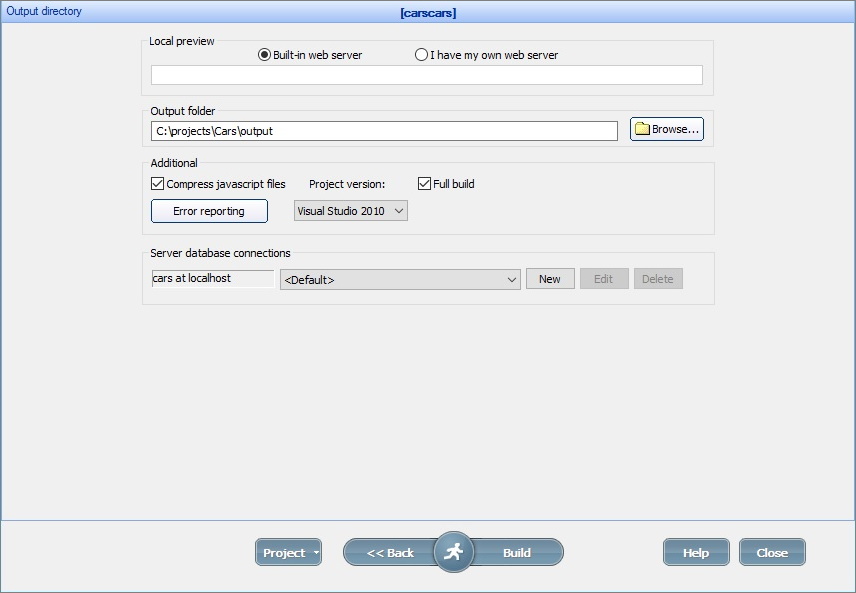Click the Close button
This screenshot has width=856, height=593.
[x=772, y=553]
